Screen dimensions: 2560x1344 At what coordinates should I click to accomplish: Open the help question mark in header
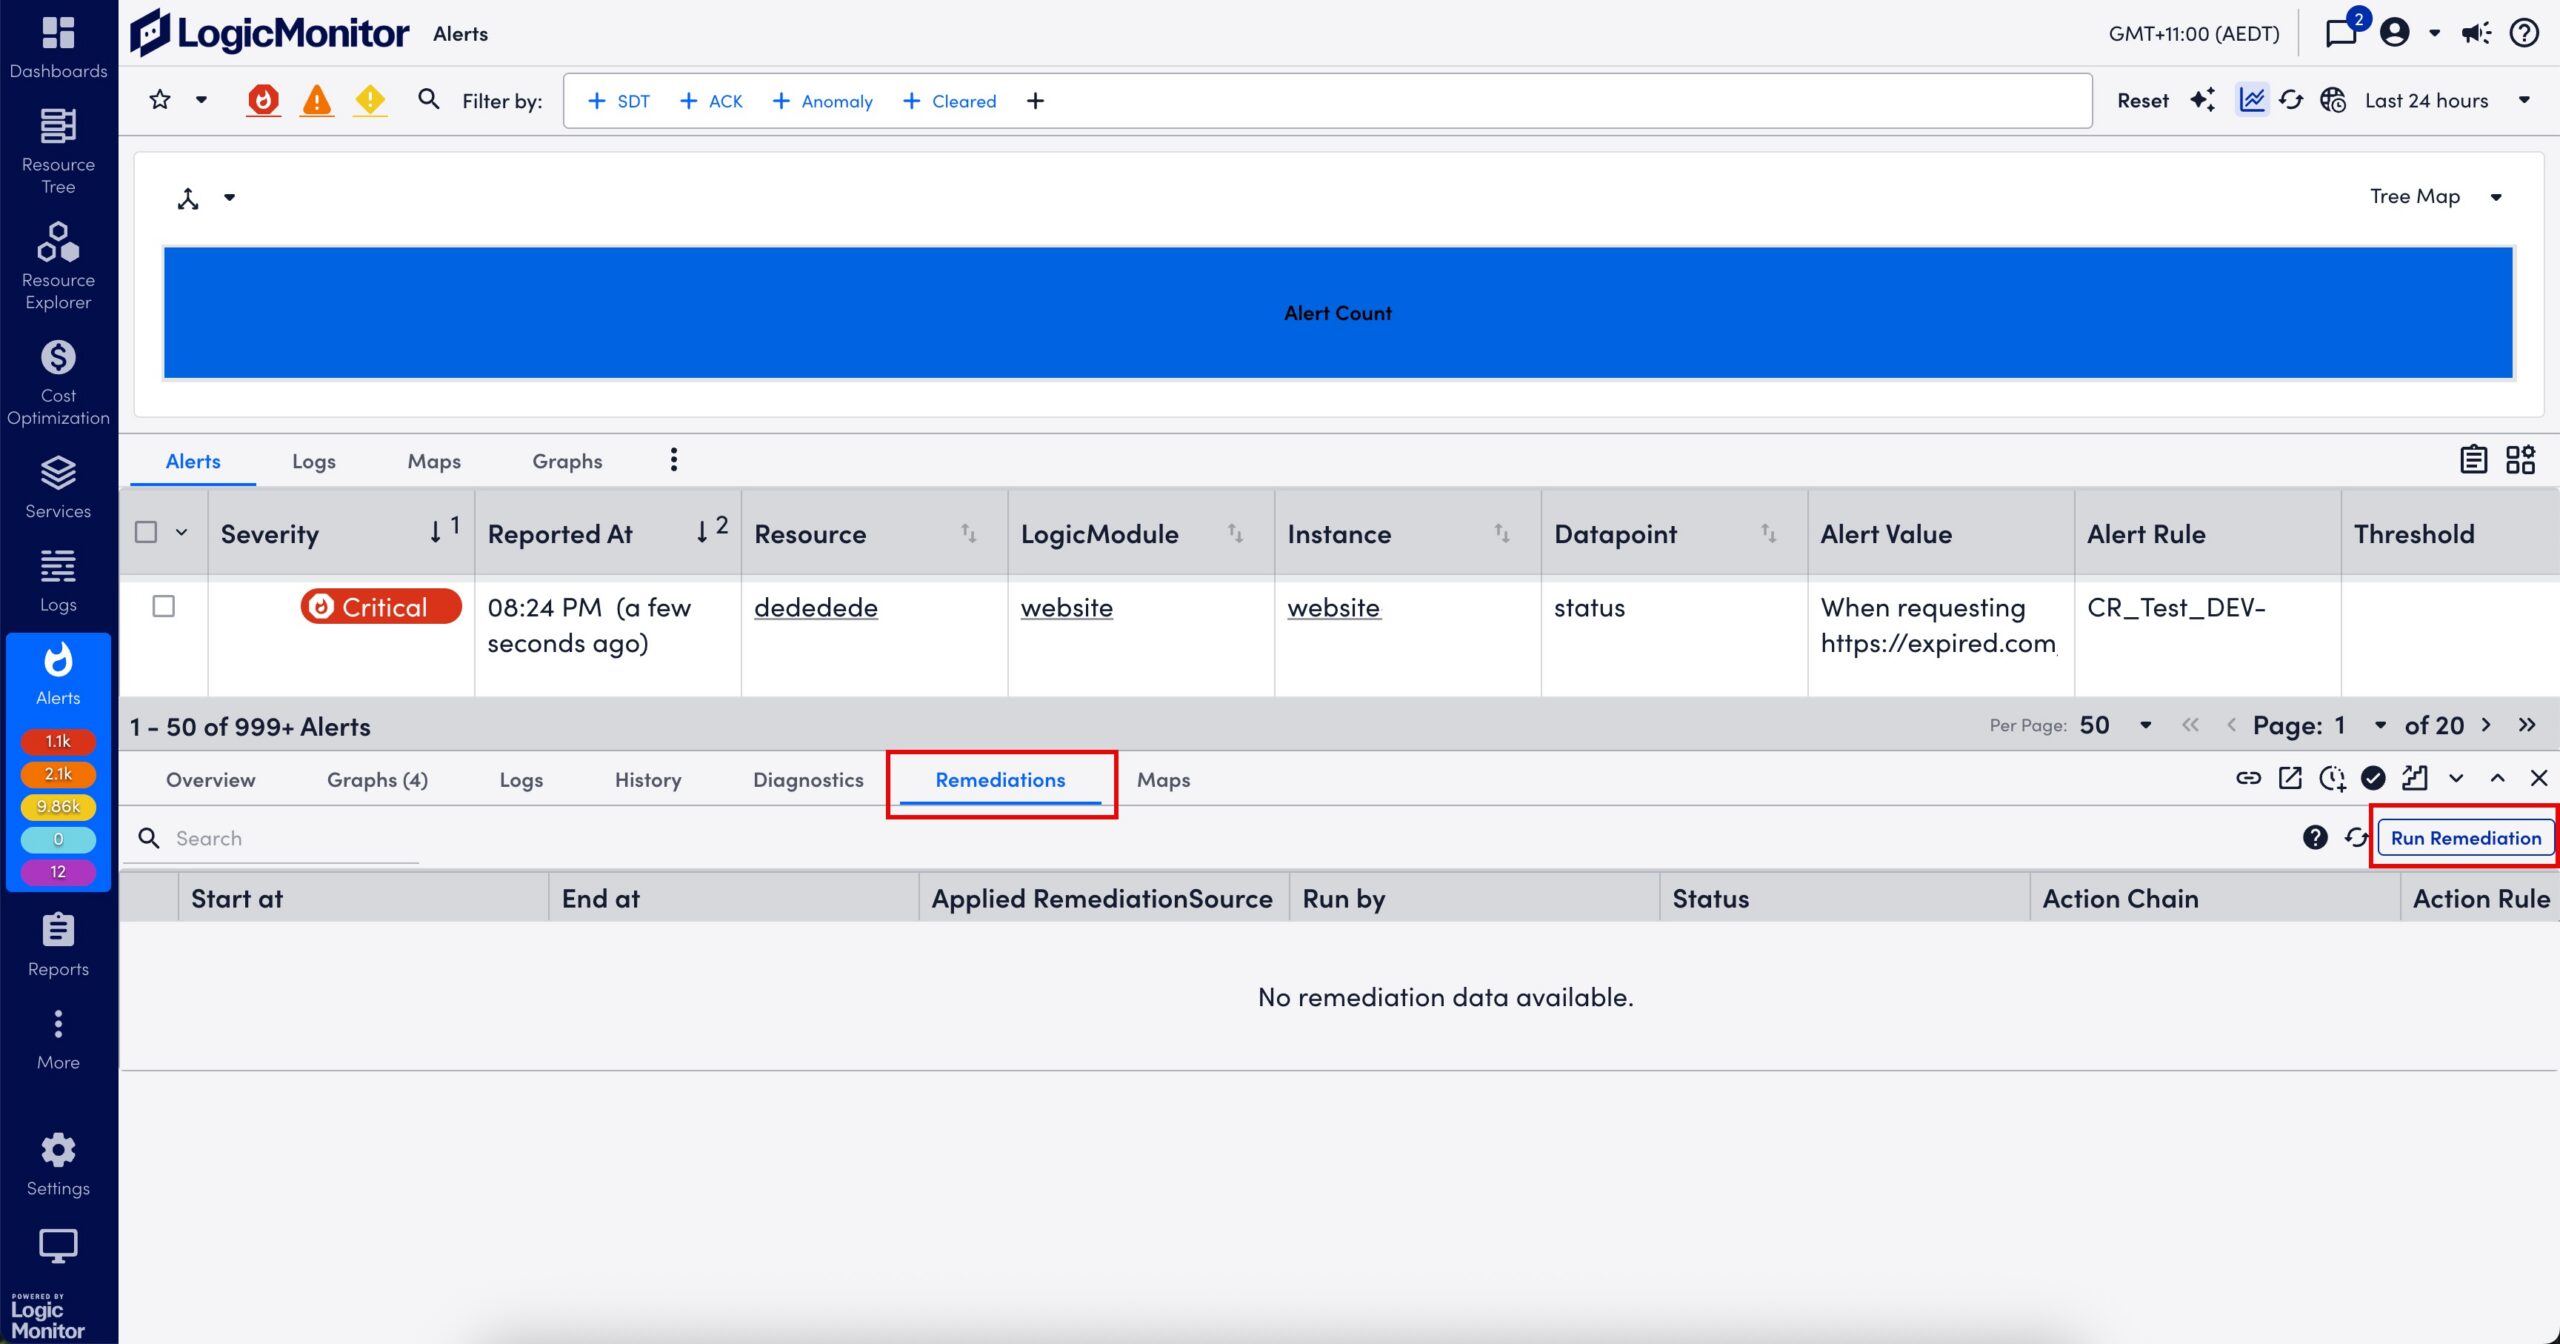[2524, 33]
